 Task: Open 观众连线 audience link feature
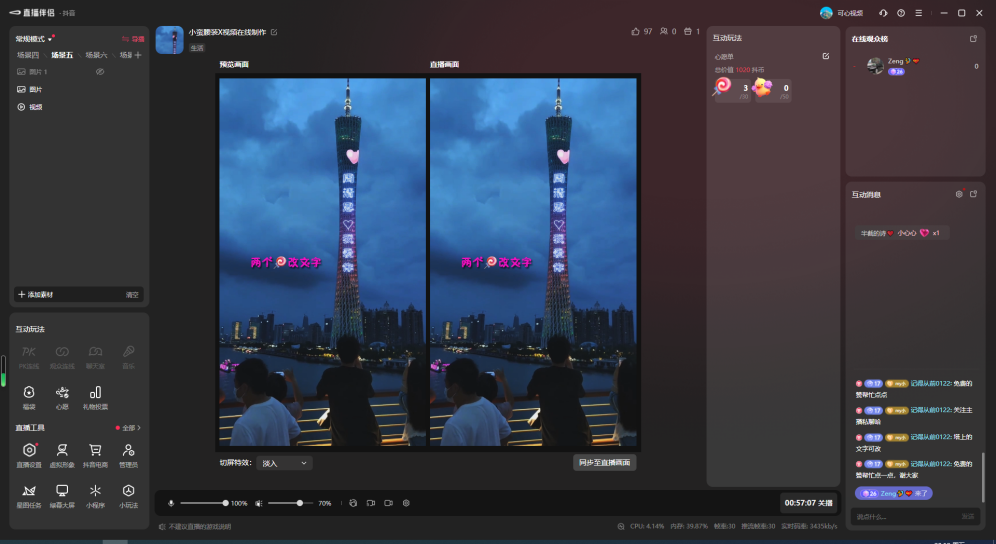click(62, 357)
